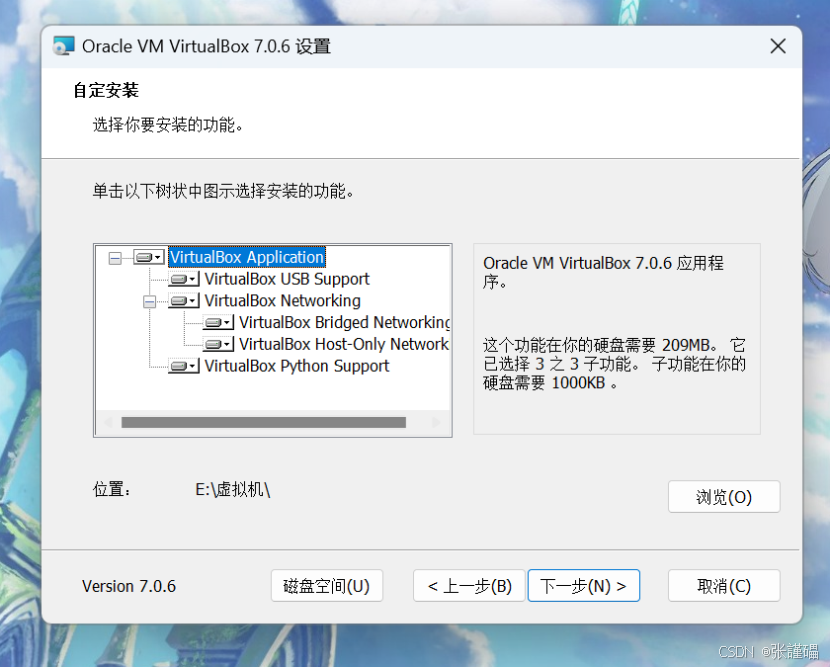Collapse the VirtualBox Application tree node

click(x=115, y=258)
